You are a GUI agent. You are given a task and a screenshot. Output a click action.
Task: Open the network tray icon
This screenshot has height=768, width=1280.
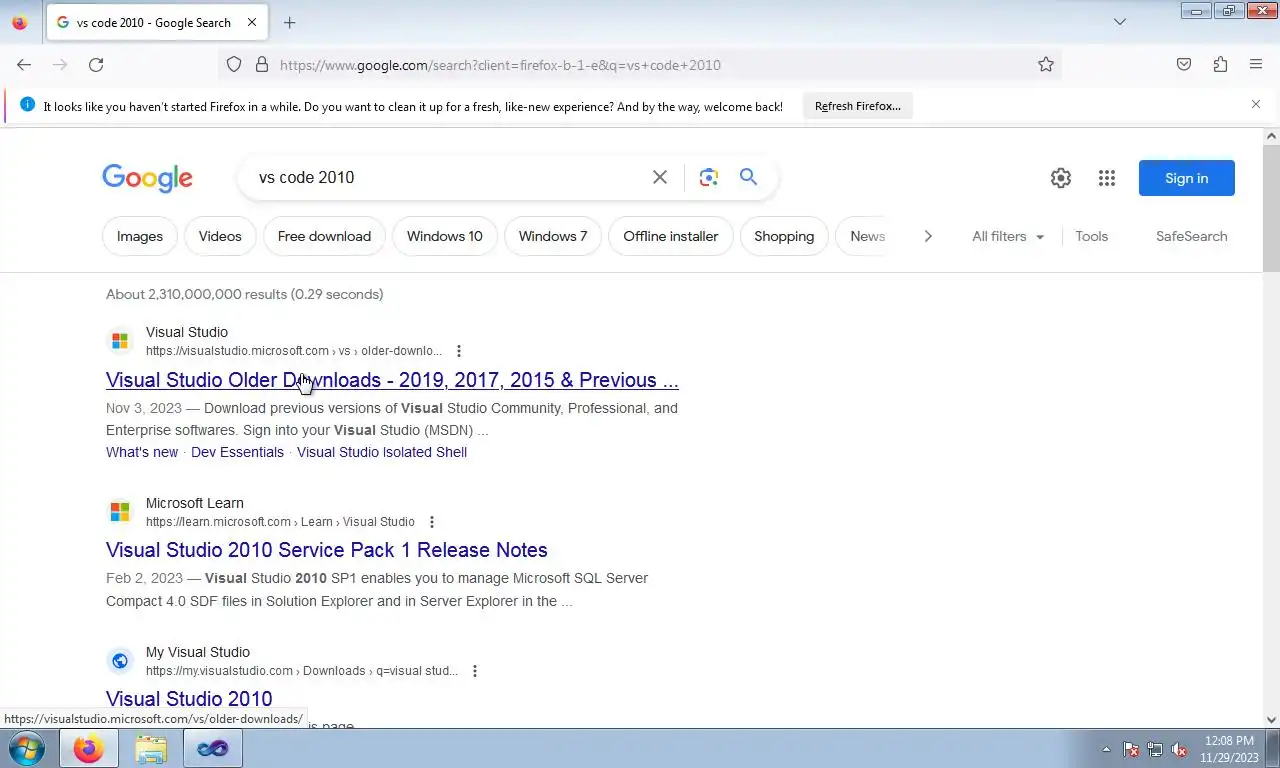tap(1155, 749)
